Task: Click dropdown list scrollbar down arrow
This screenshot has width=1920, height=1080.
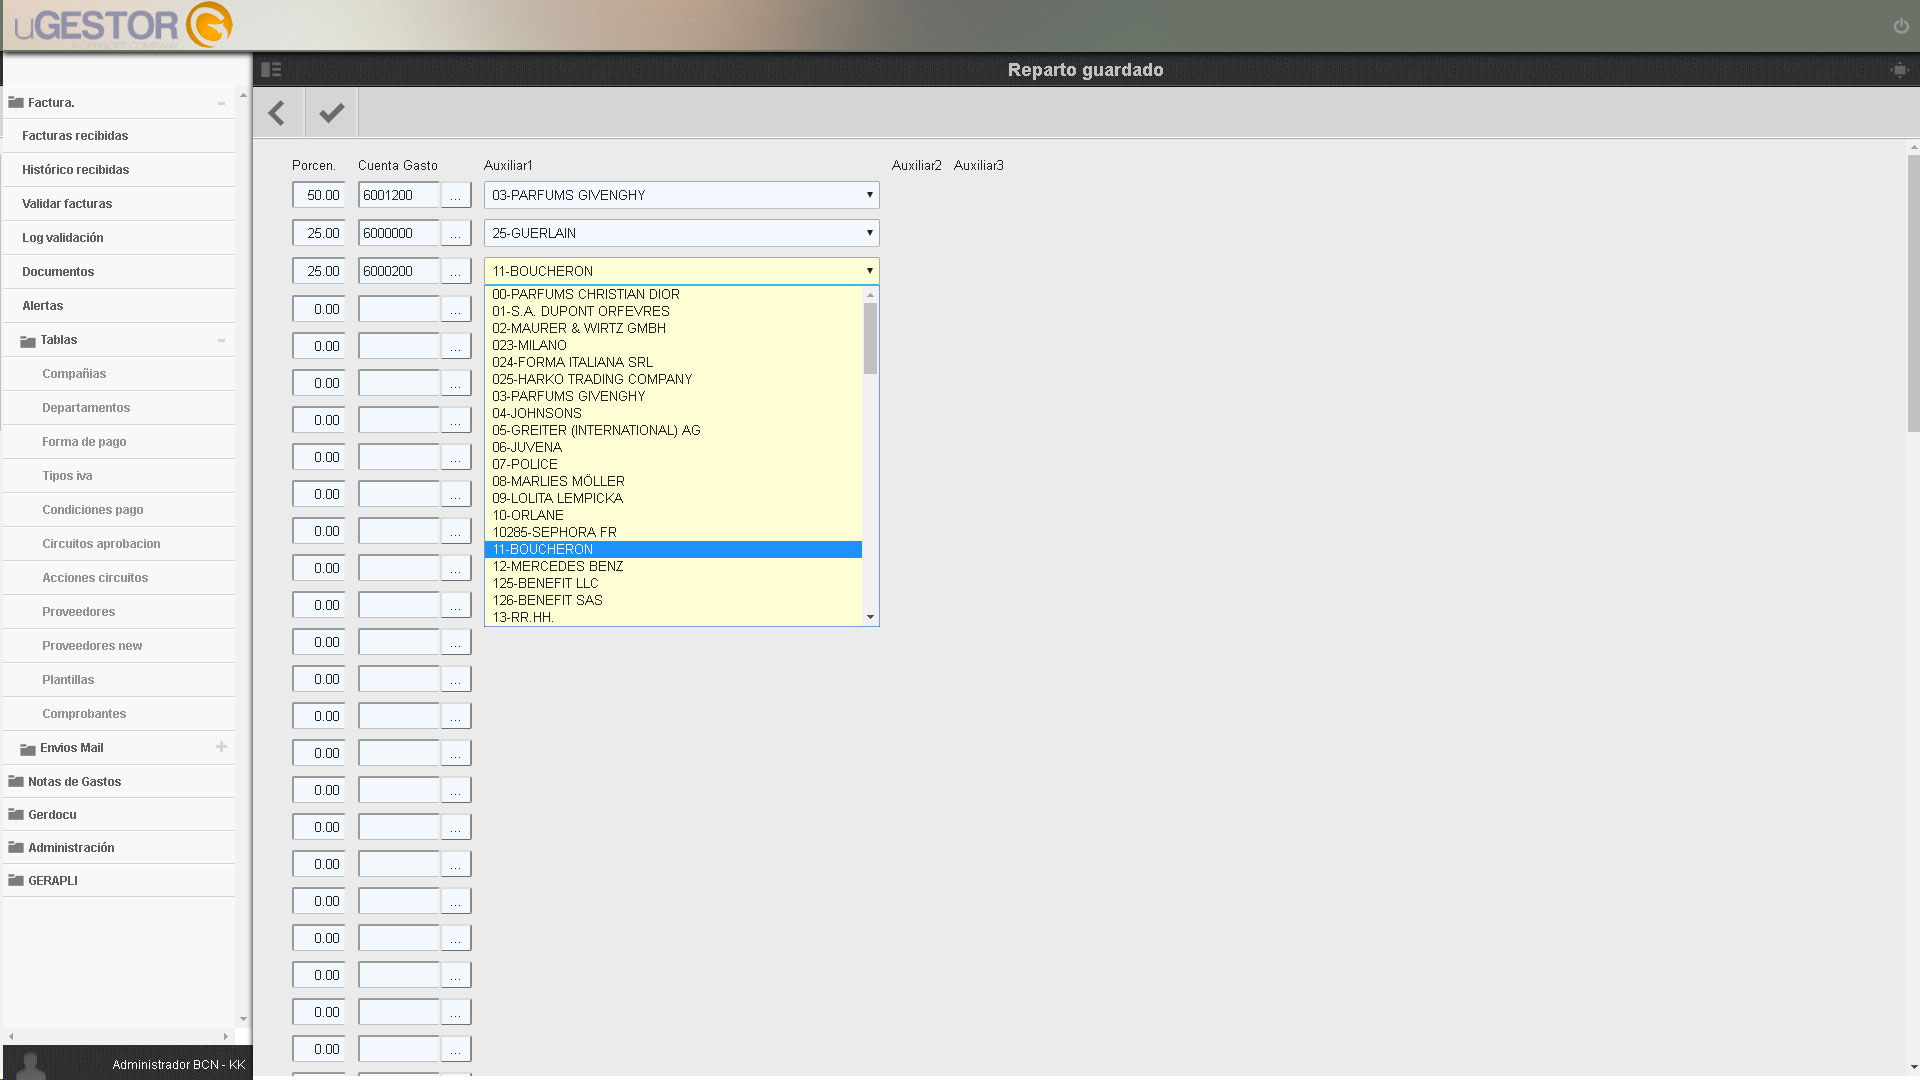Action: click(870, 617)
